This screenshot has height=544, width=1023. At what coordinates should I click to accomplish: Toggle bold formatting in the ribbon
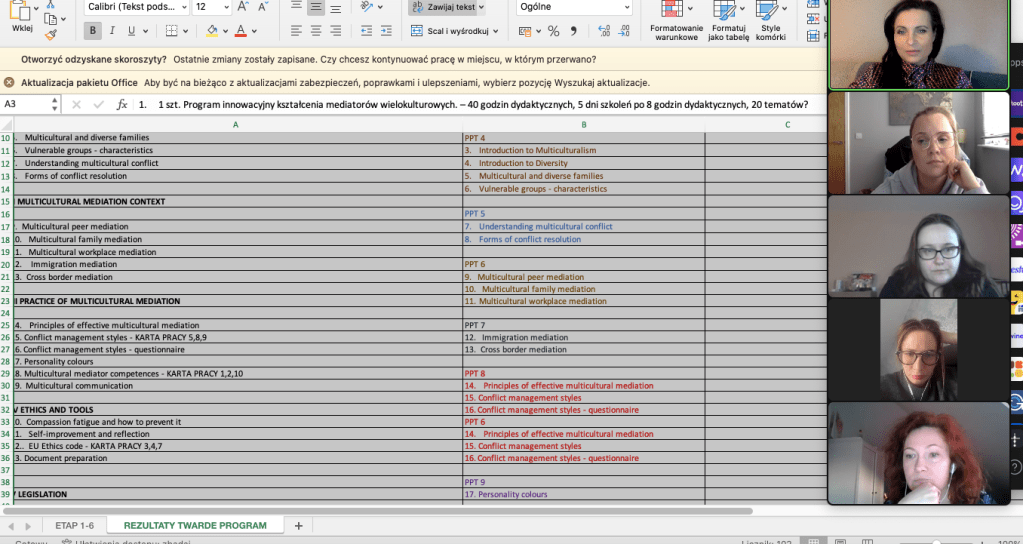click(93, 31)
